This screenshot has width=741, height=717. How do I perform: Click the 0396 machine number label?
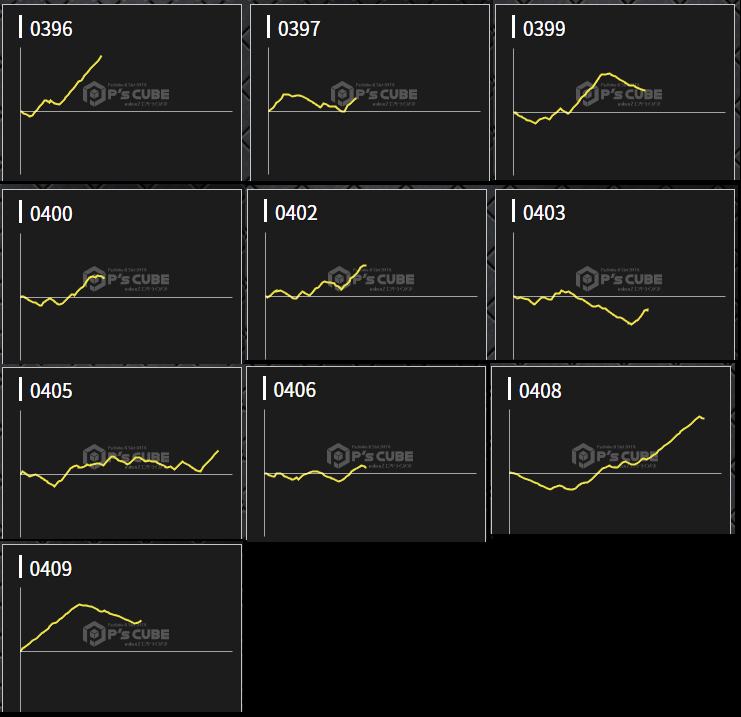tap(51, 29)
